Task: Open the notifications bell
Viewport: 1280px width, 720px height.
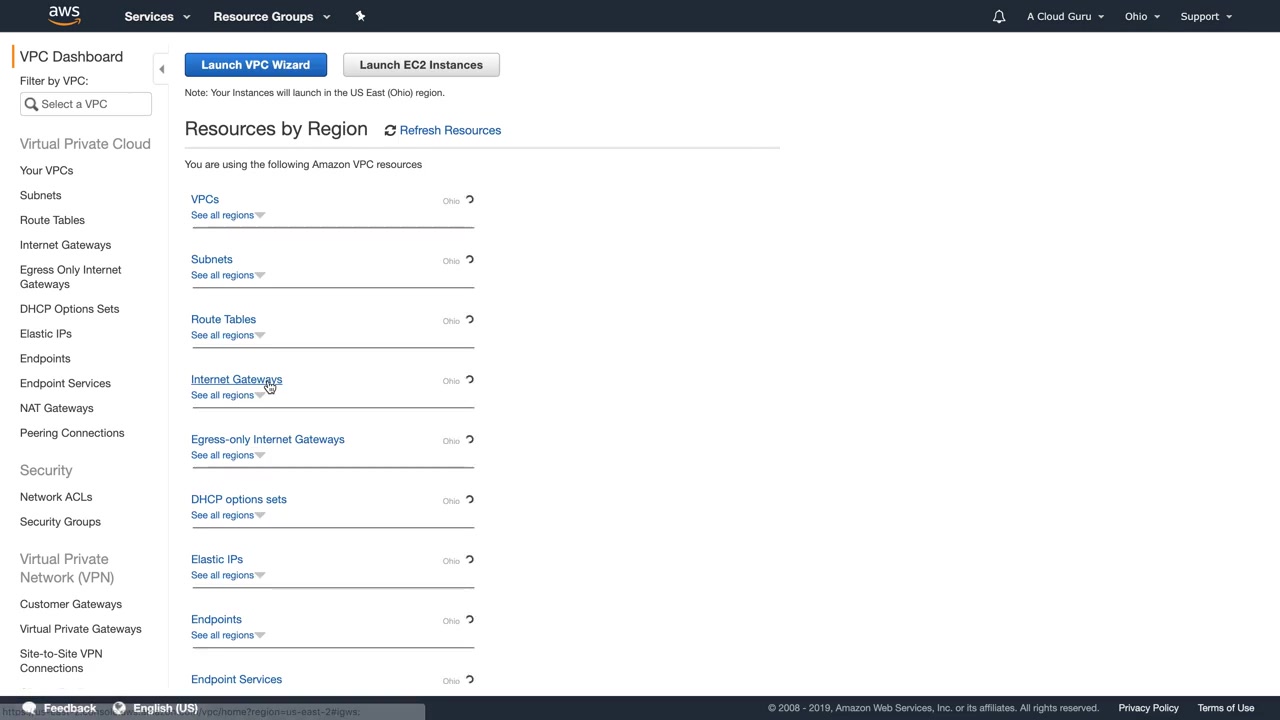Action: 998,16
